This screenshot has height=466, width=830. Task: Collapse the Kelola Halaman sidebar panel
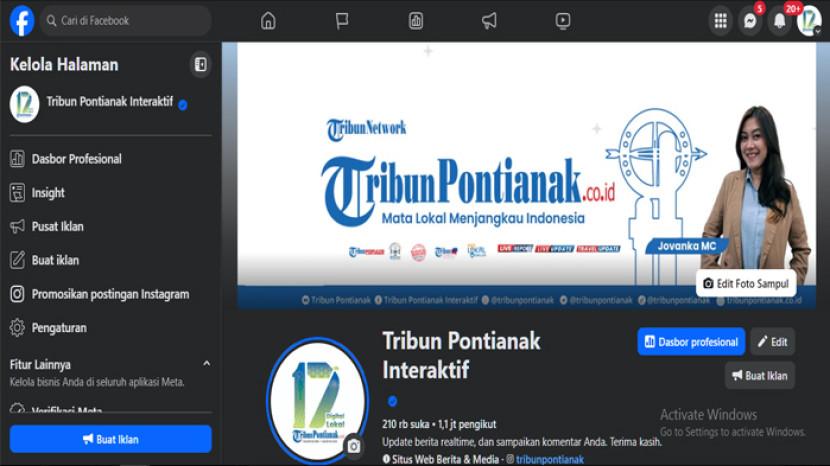(200, 65)
